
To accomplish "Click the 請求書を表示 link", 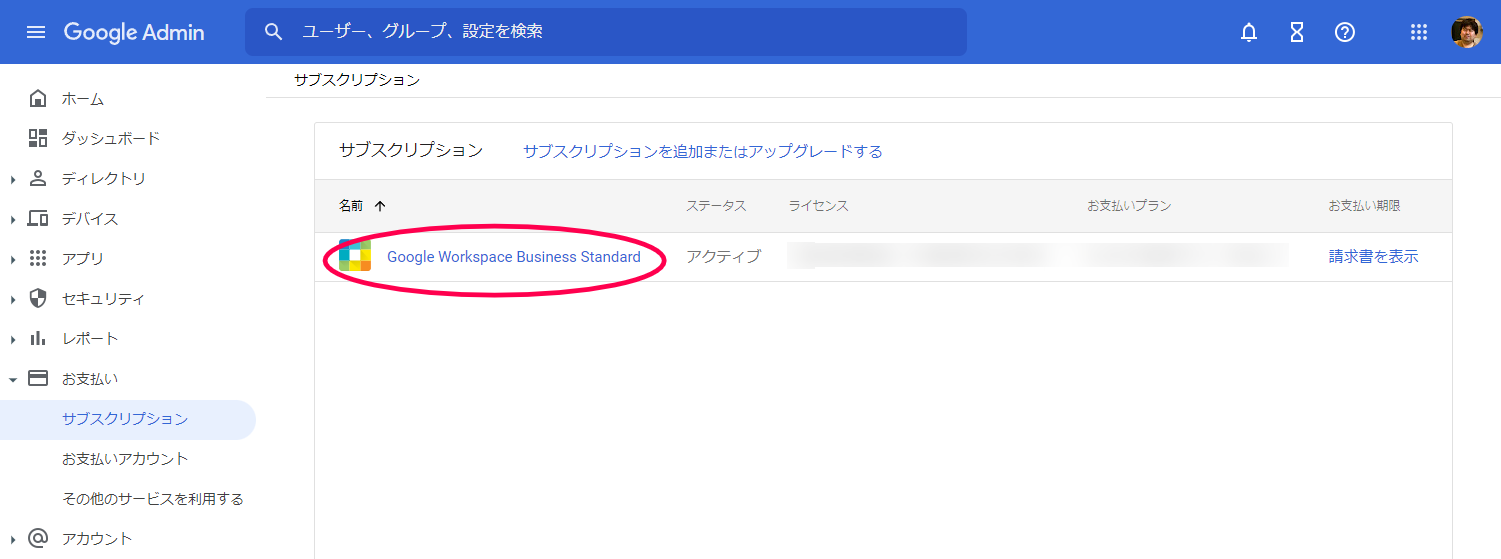I will click(x=1373, y=257).
